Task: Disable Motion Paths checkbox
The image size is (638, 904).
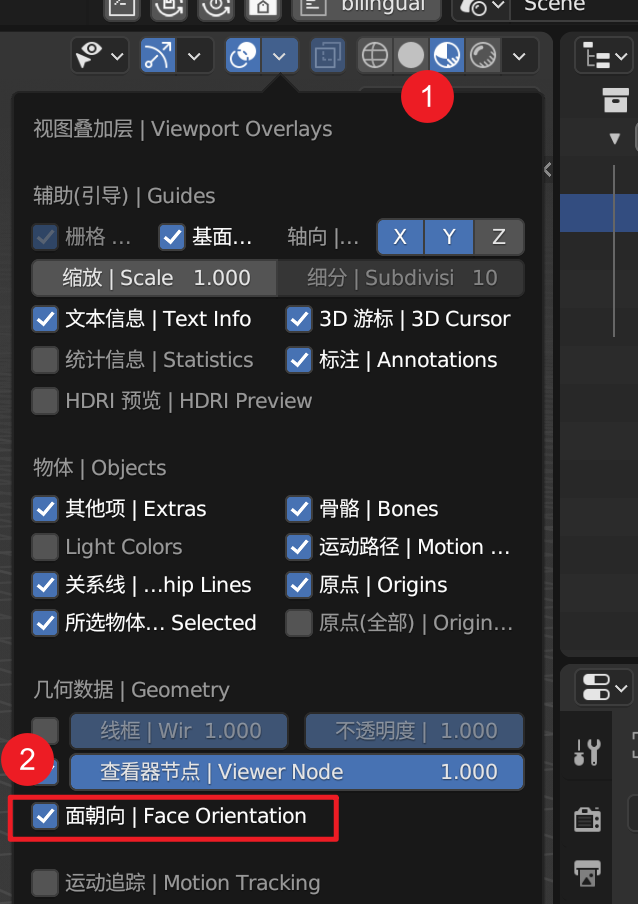Action: point(299,547)
